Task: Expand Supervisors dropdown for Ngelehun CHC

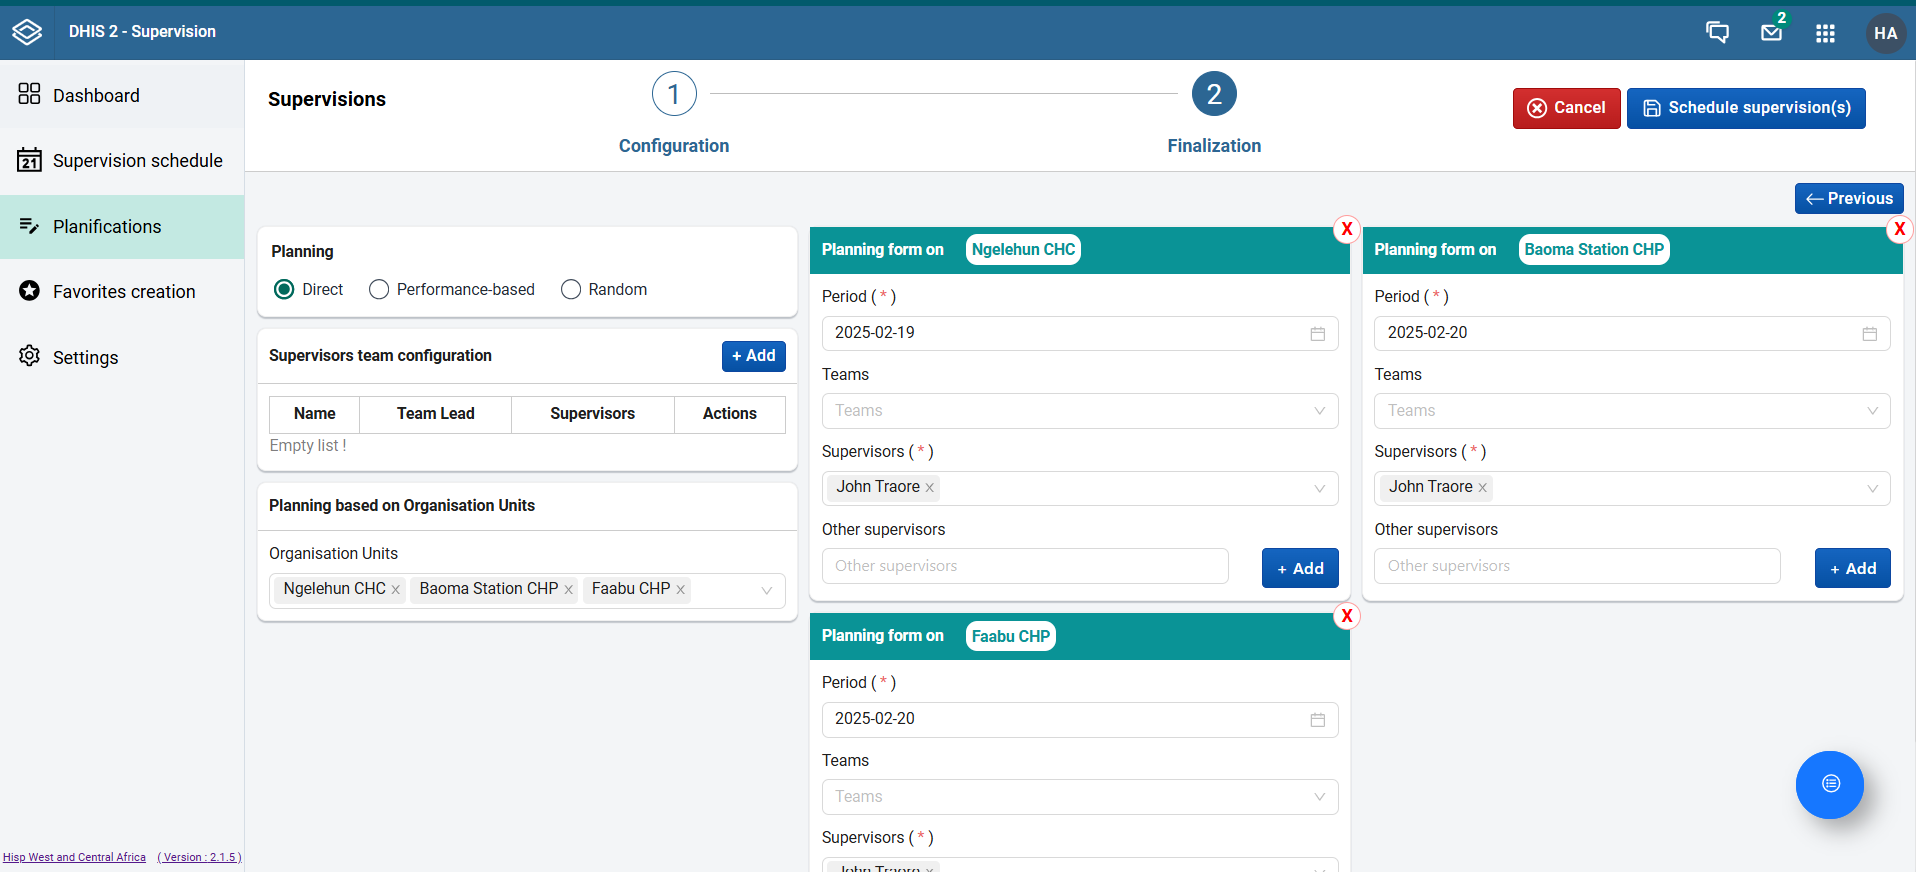Action: point(1320,488)
